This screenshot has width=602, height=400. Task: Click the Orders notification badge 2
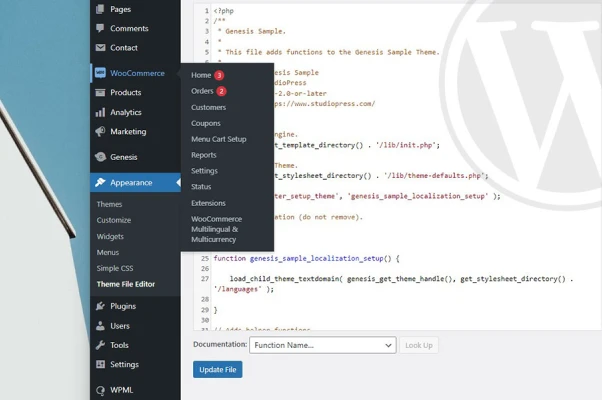coord(221,91)
